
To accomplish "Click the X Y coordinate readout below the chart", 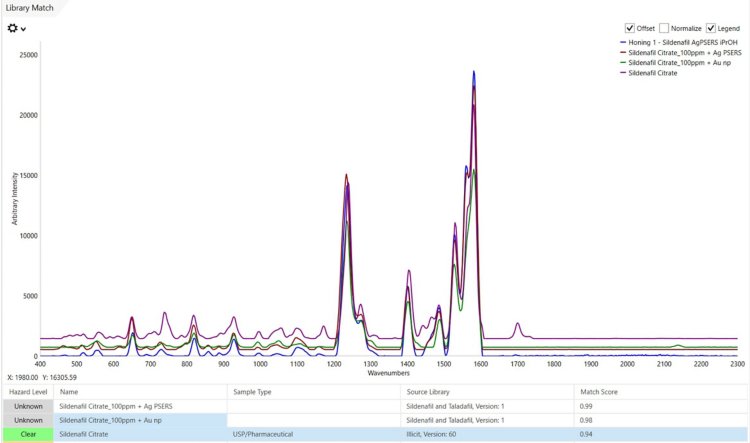I will 42,377.
